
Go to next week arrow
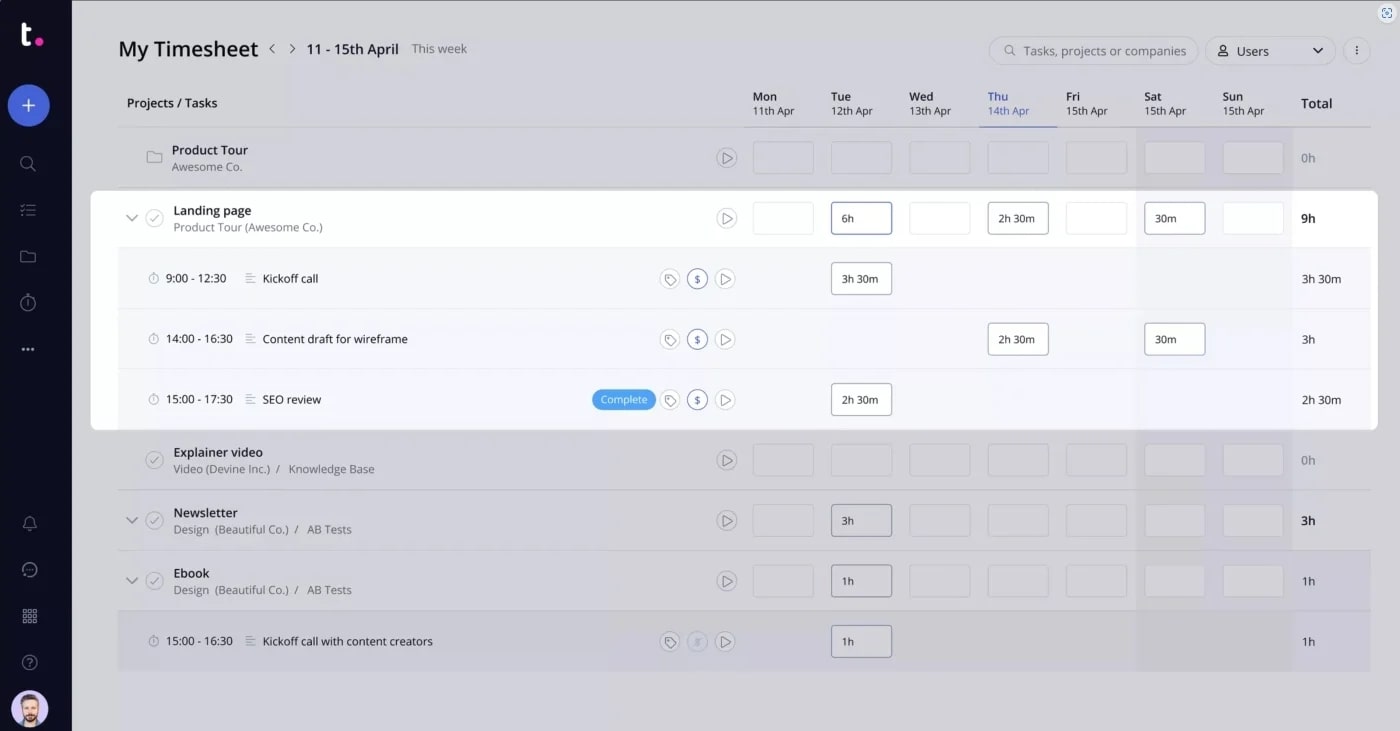click(x=292, y=49)
